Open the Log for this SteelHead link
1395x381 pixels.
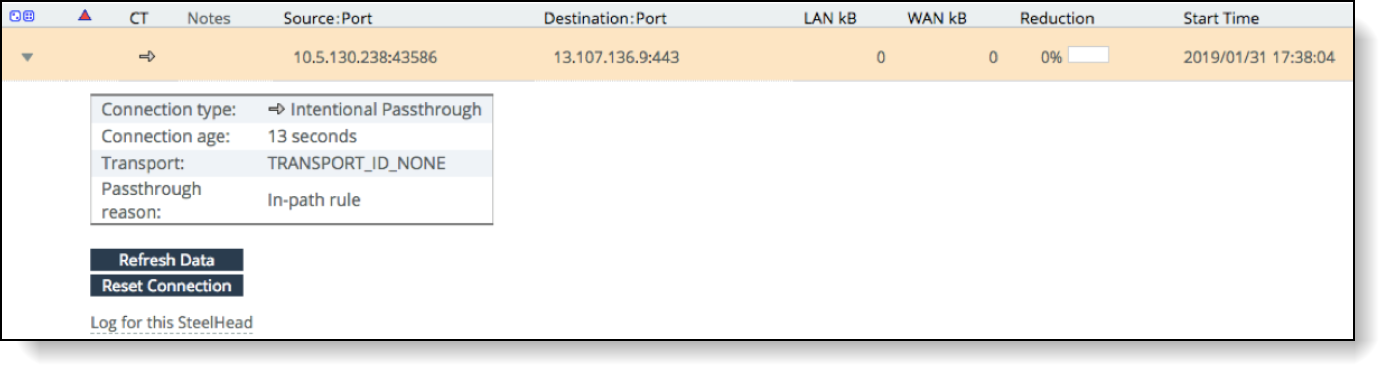171,323
